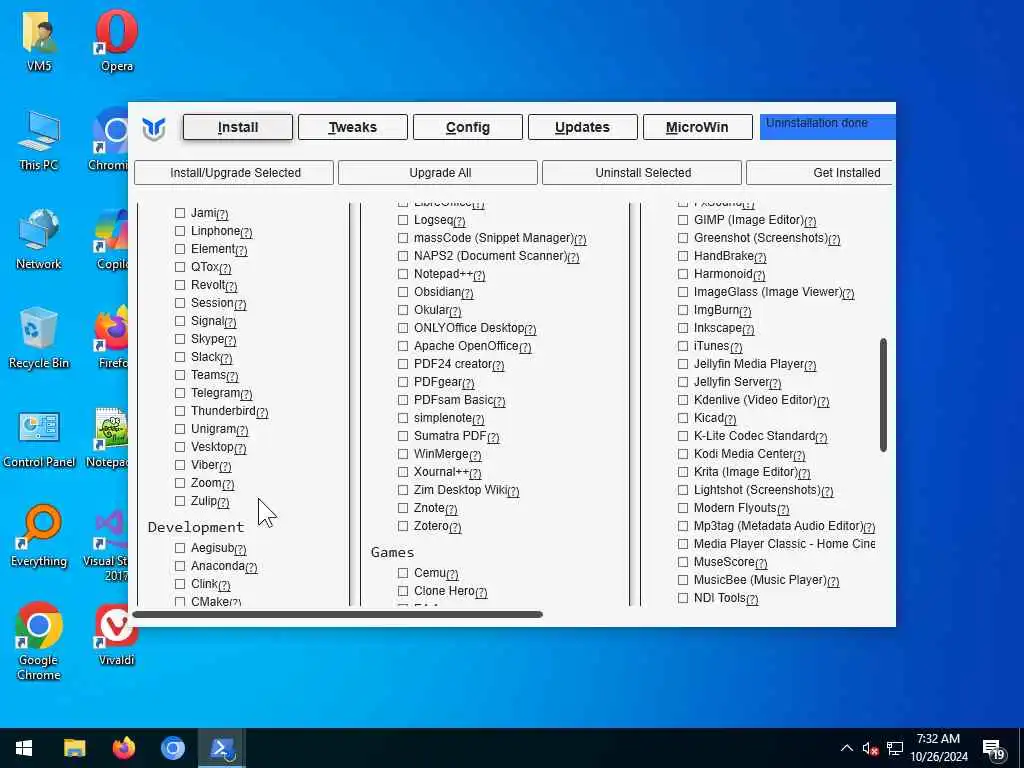Check the Viber checkbox
Viewport: 1024px width, 768px height.
[180, 466]
